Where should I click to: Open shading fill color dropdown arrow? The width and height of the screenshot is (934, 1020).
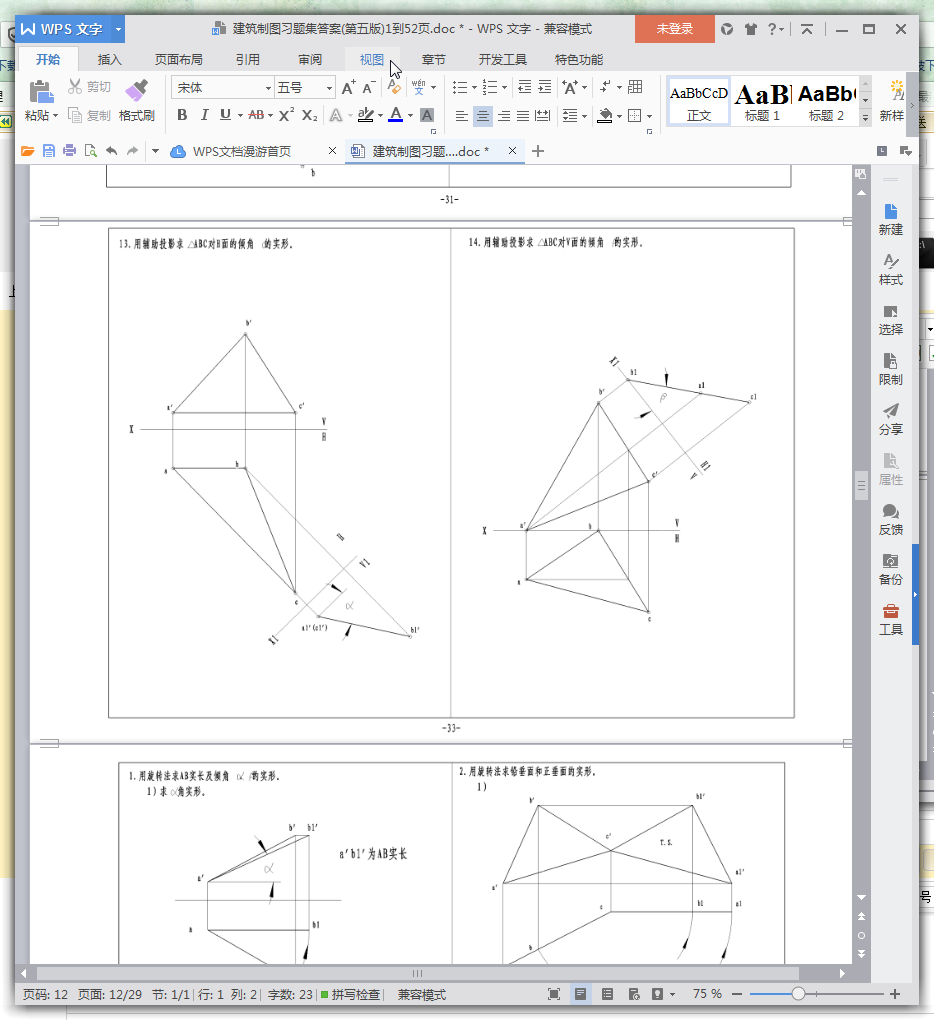pos(619,116)
